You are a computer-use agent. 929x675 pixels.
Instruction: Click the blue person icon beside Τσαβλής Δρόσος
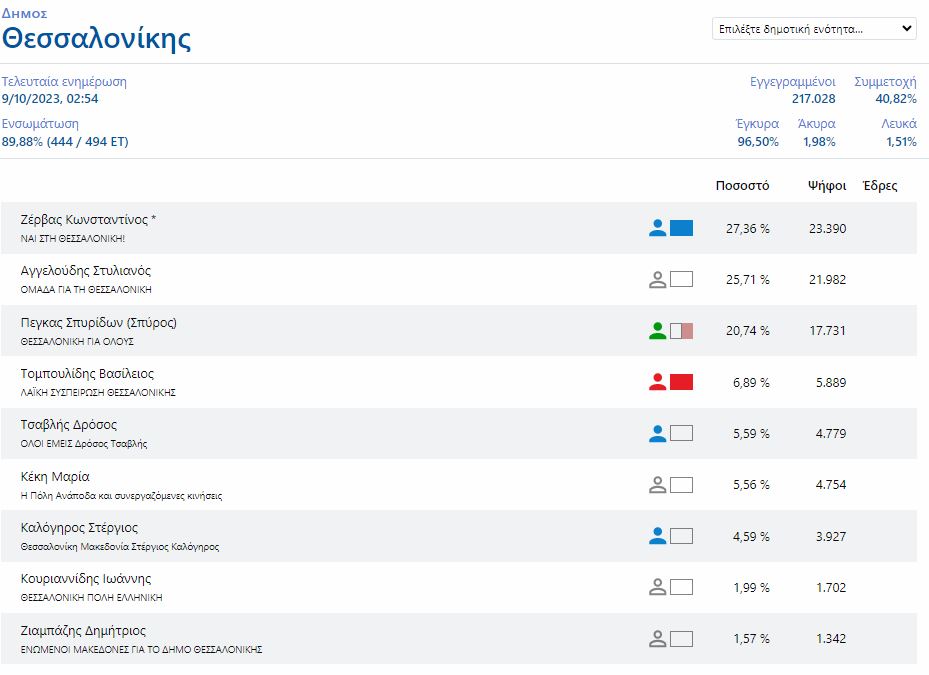[x=657, y=434]
